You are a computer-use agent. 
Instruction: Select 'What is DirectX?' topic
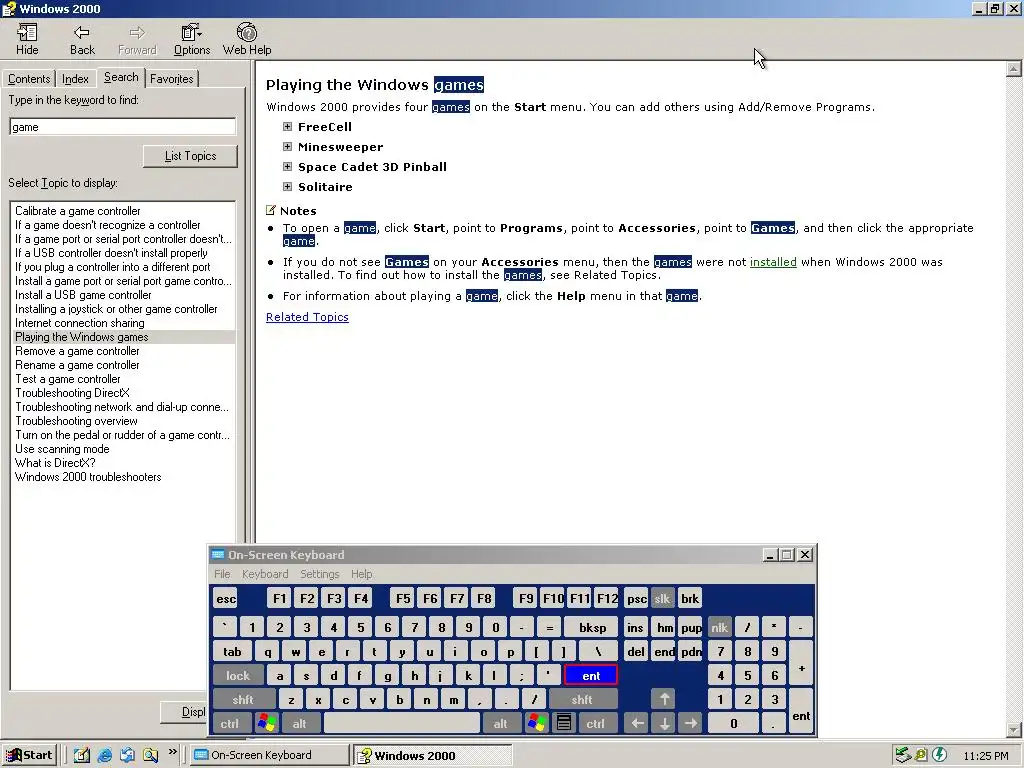[x=56, y=463]
